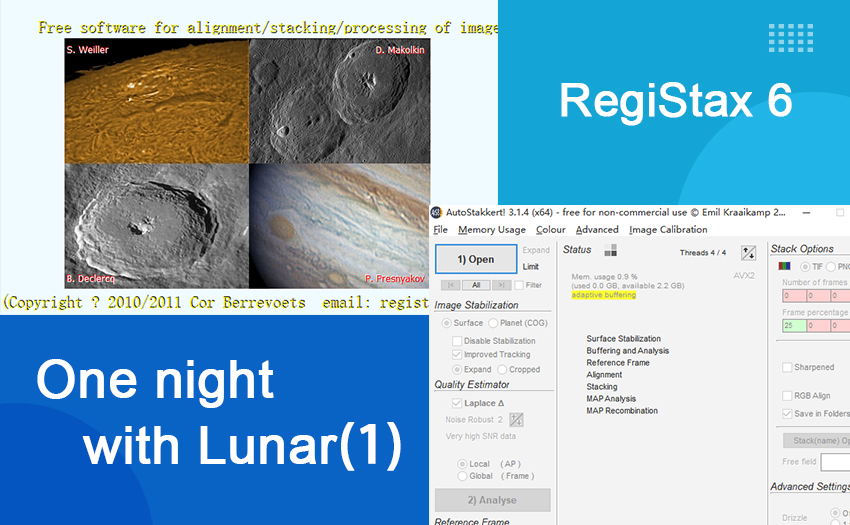Screen dimensions: 850x525
Task: Click the RGB color bars icon in Stack Options
Action: pyautogui.click(x=784, y=266)
